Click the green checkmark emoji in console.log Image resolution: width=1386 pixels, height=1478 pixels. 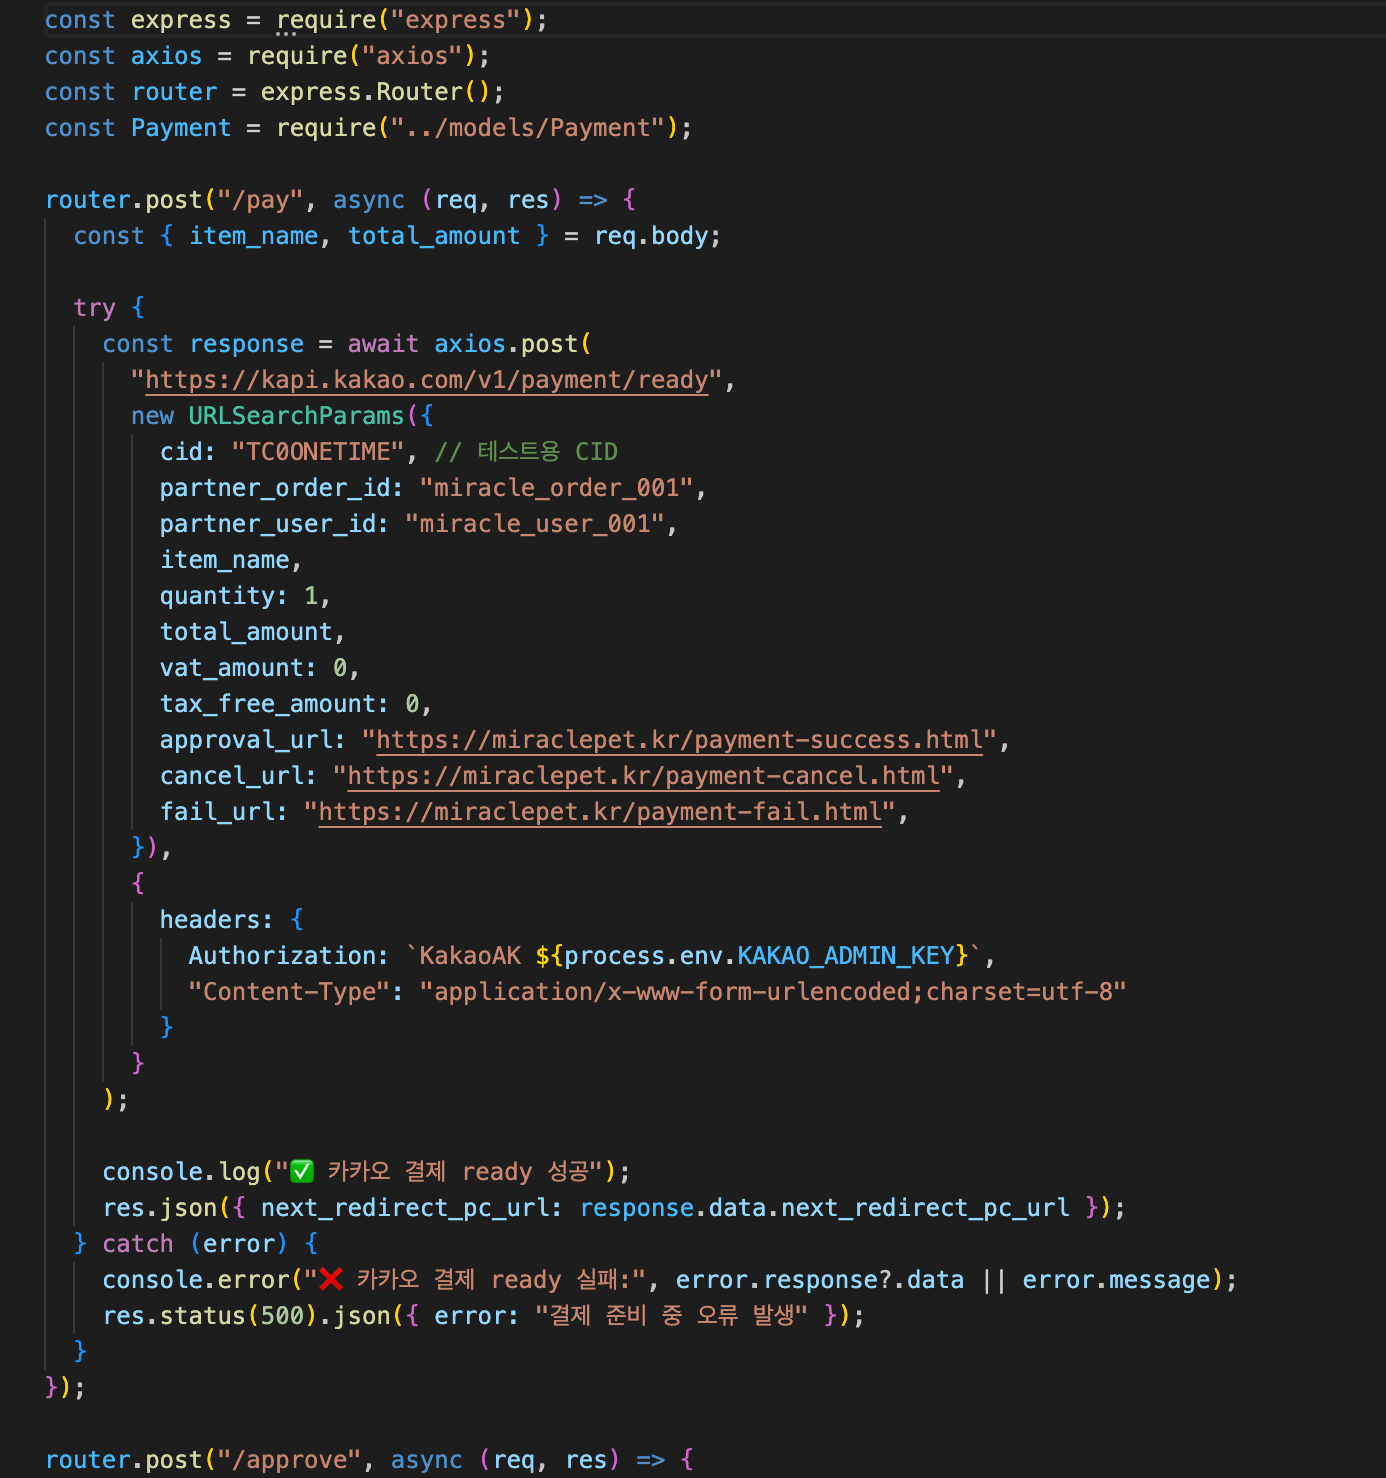tap(302, 1171)
